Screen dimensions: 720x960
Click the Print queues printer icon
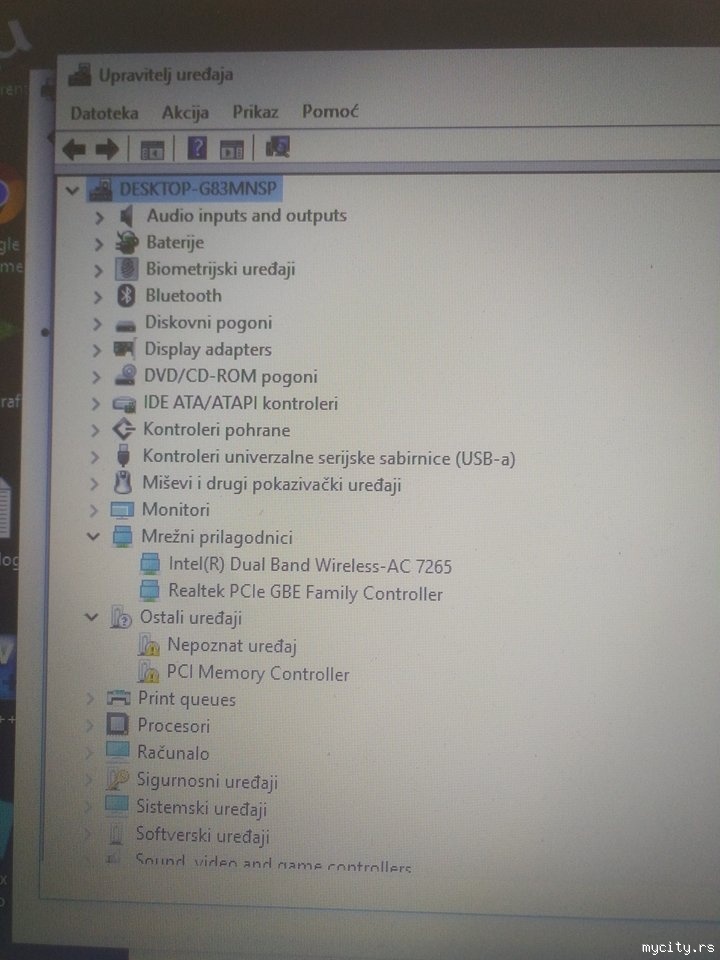118,699
